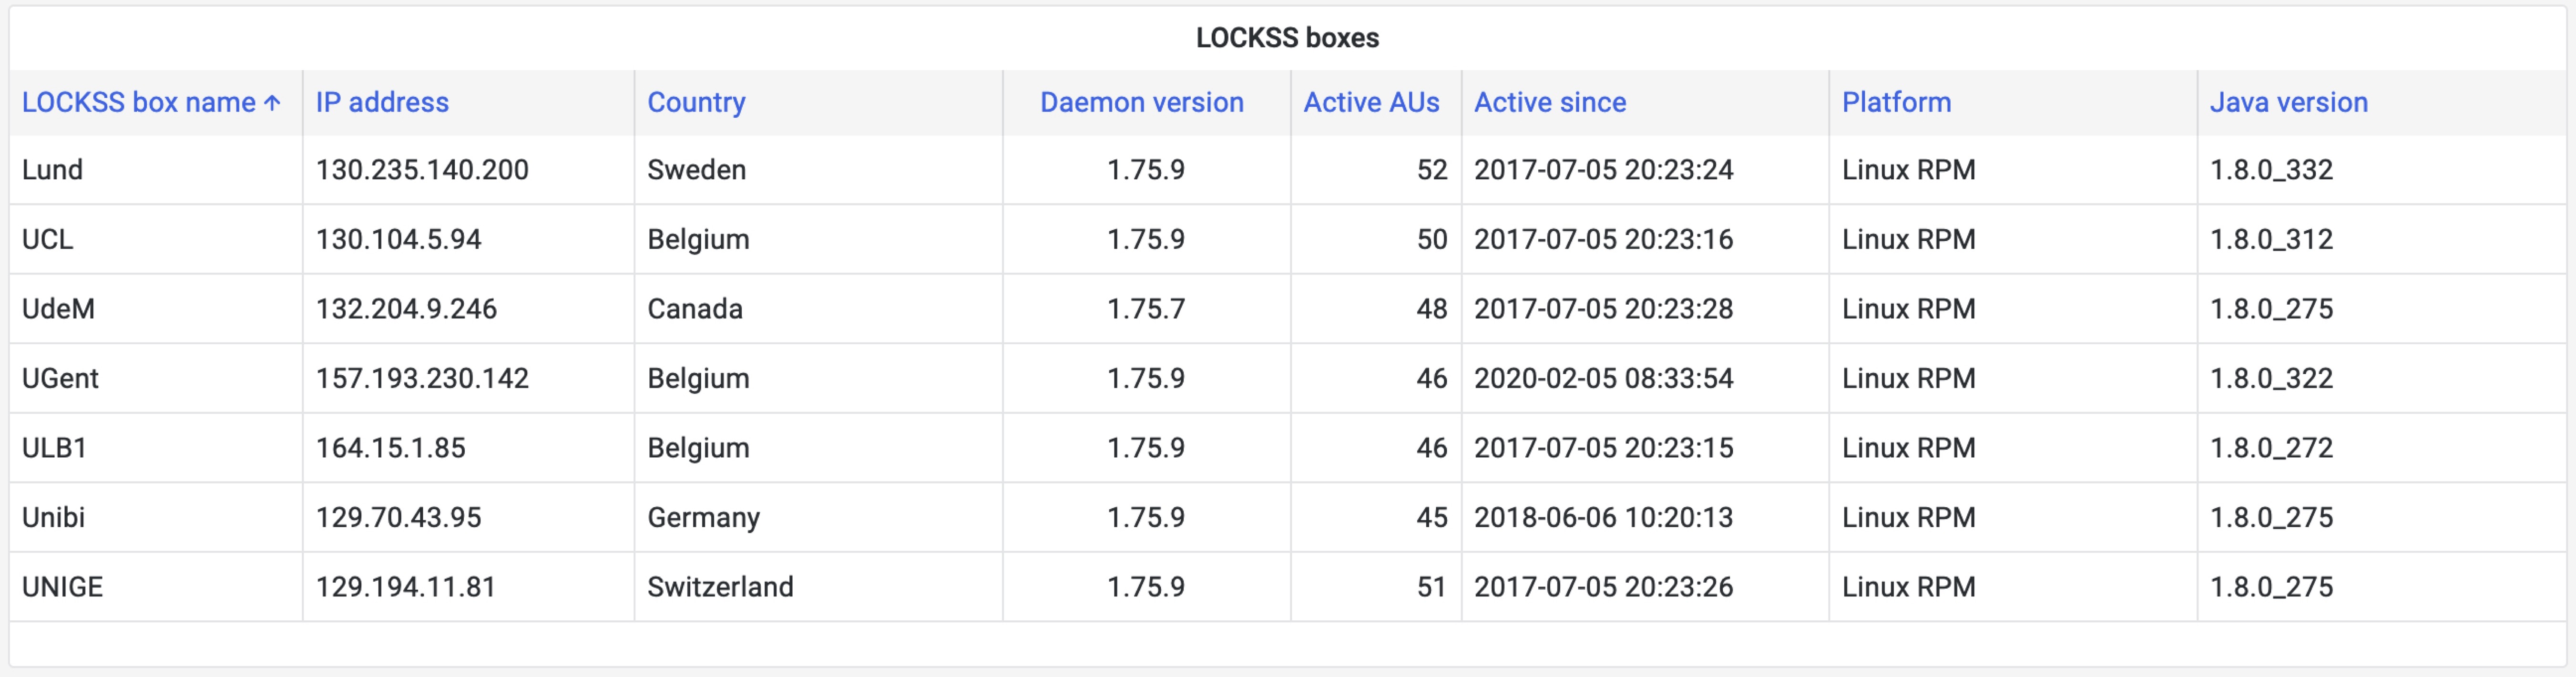
Task: Click the sort arrow beside LOCKSS box name
Action: tap(271, 102)
